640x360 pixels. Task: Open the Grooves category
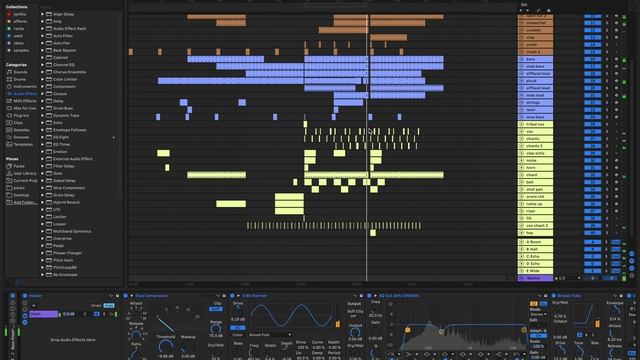(18, 137)
